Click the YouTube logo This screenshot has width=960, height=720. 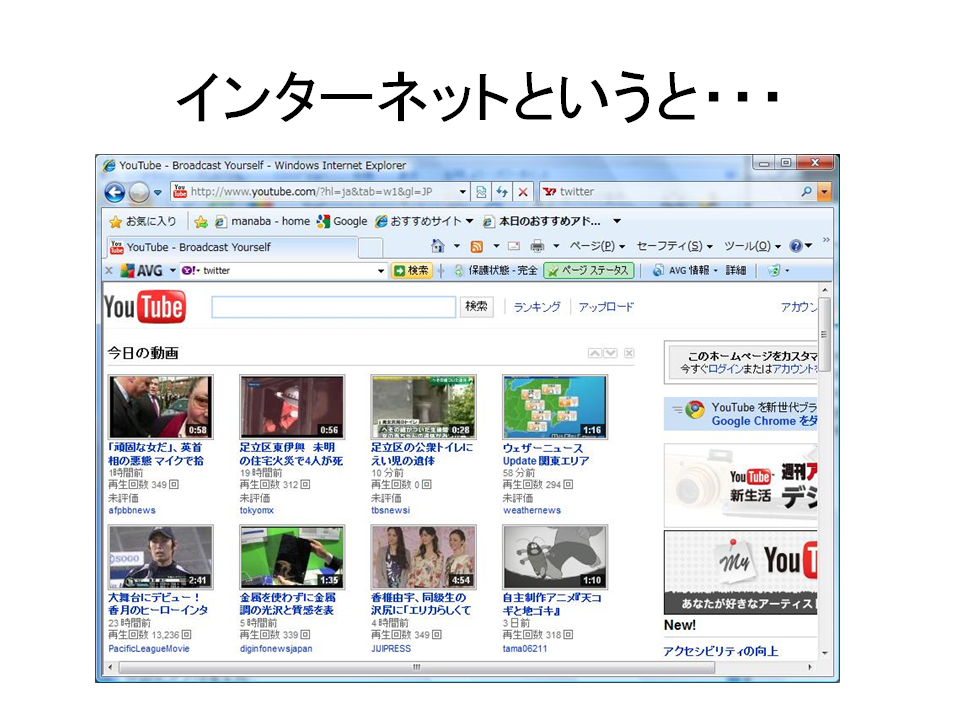click(x=144, y=307)
